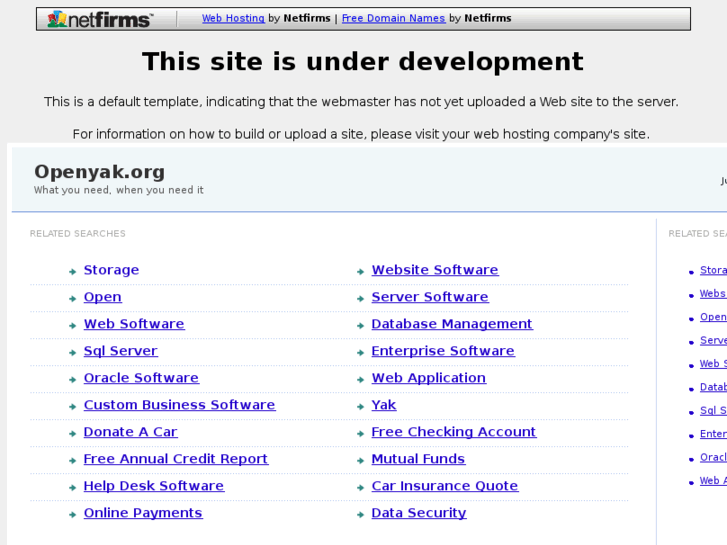Screen dimensions: 727x545
Task: Click the arrow icon beside Free Checking Account
Action: 360,433
